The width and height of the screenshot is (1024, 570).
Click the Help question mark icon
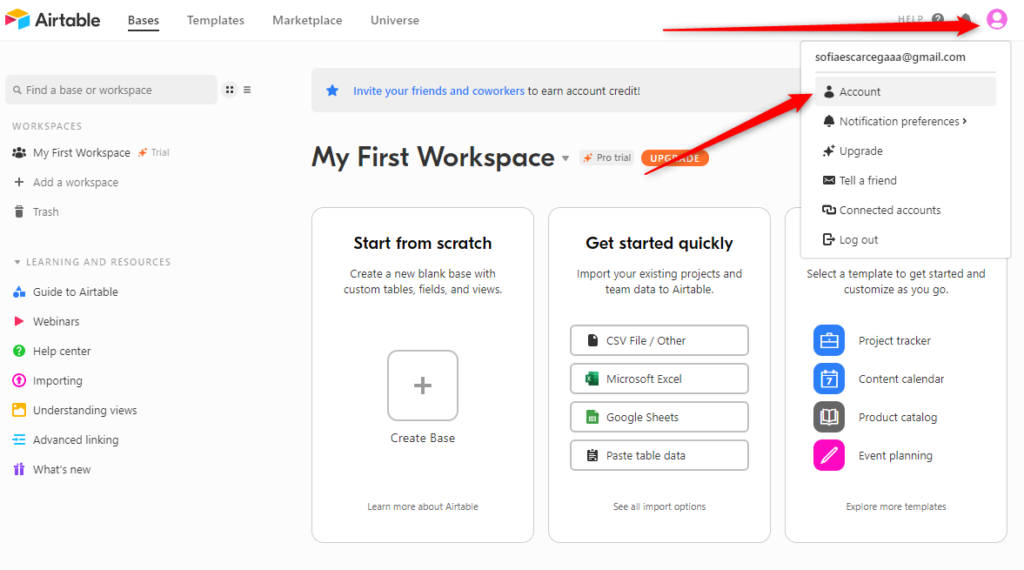tap(938, 20)
